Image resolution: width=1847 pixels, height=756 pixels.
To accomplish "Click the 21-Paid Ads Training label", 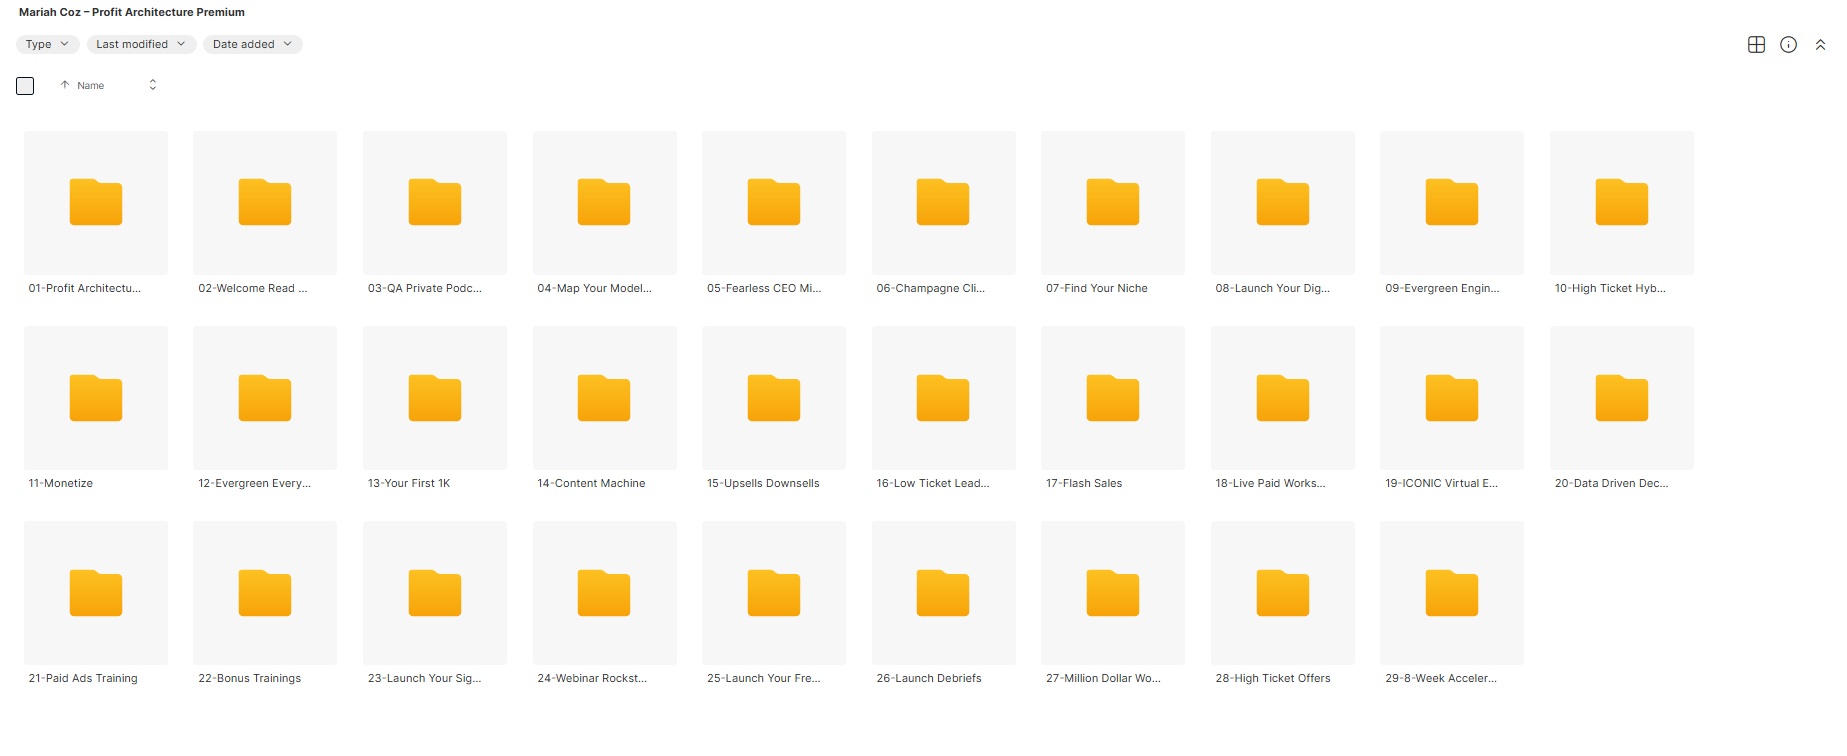I will [83, 678].
